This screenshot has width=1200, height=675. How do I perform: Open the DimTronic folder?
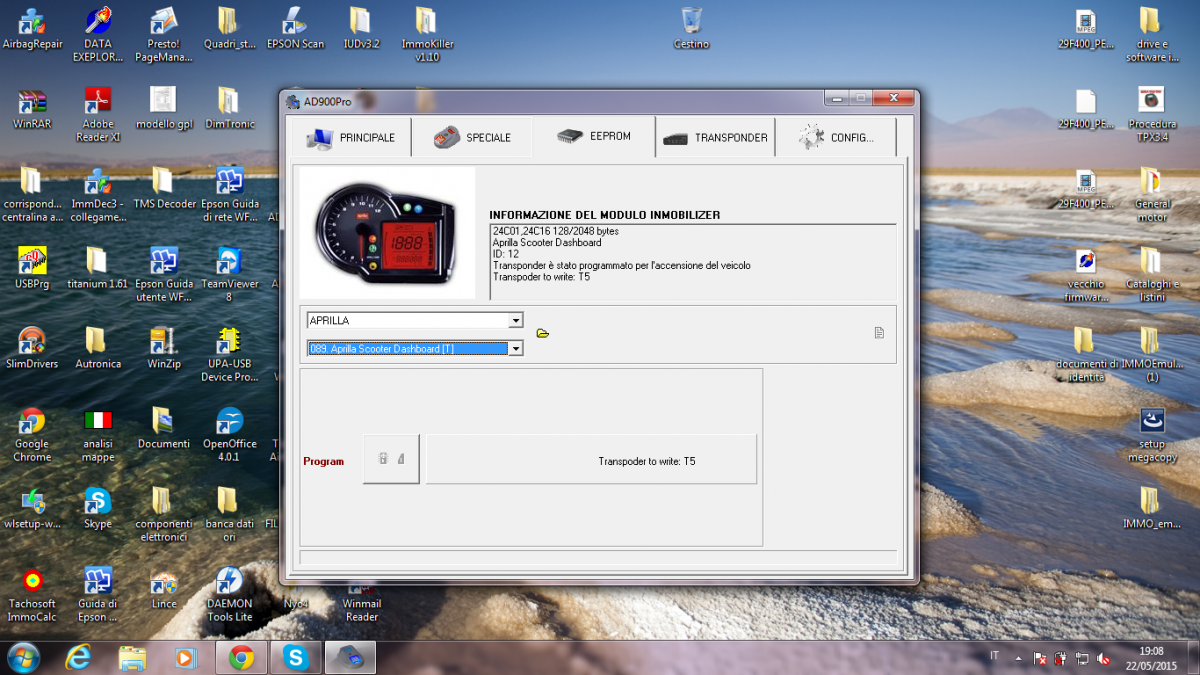pyautogui.click(x=229, y=109)
